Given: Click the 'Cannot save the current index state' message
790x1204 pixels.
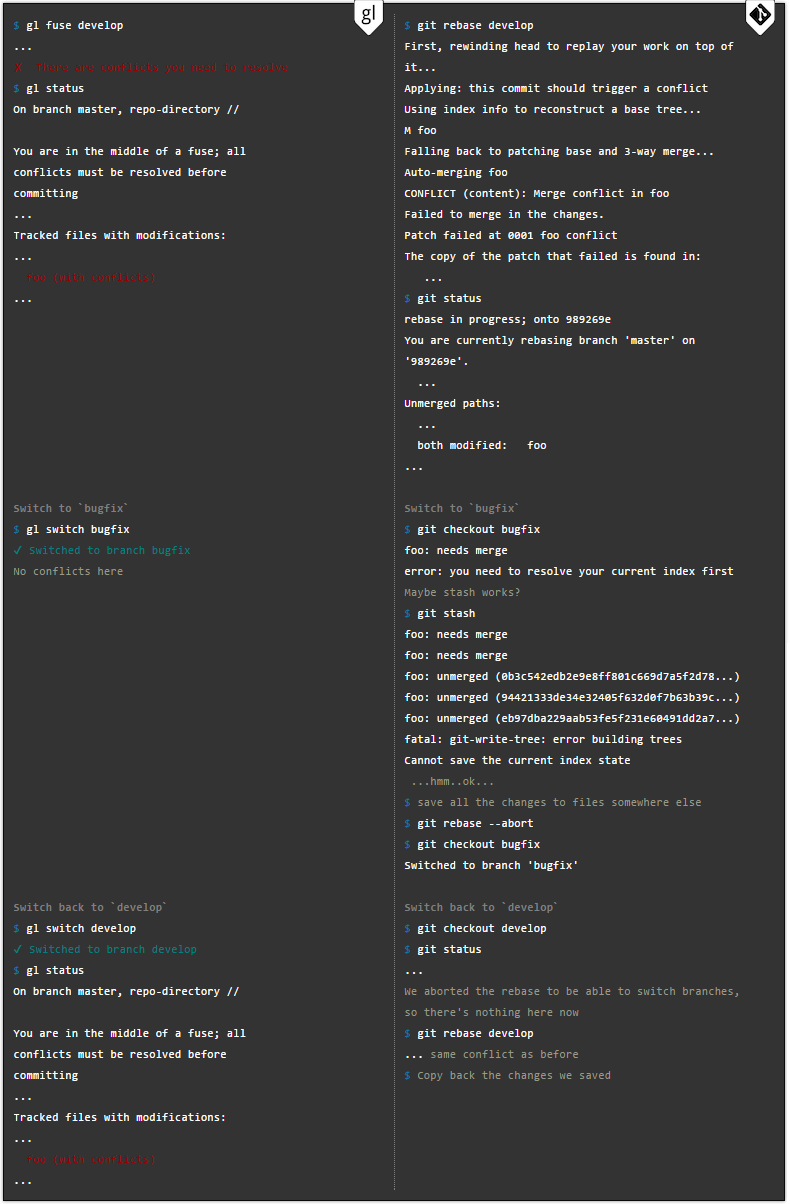Looking at the screenshot, I should pos(517,761).
